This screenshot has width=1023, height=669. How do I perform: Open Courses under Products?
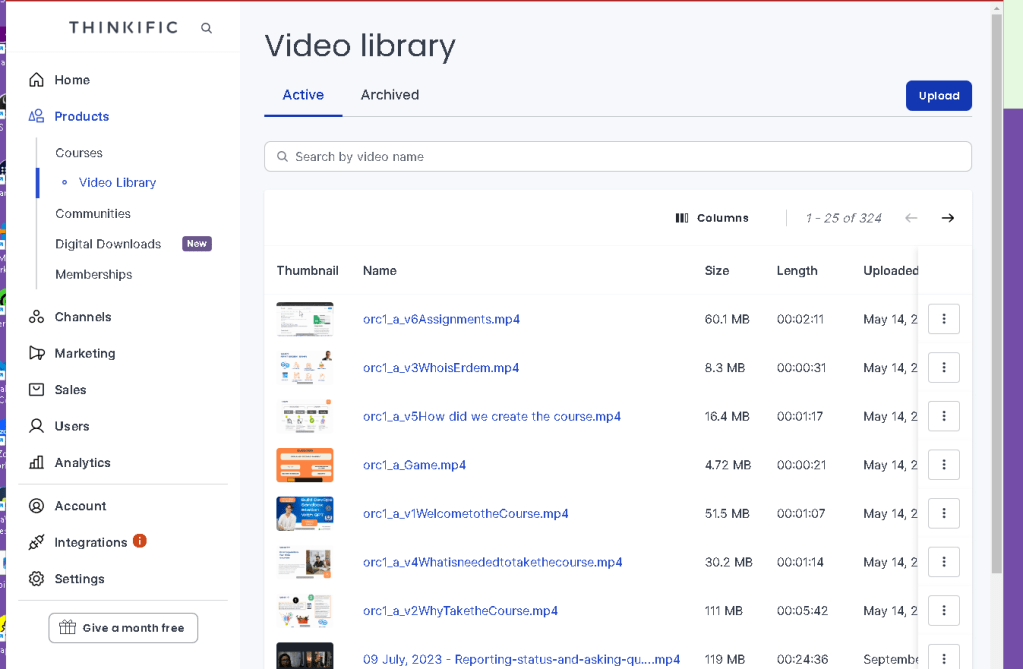click(79, 153)
